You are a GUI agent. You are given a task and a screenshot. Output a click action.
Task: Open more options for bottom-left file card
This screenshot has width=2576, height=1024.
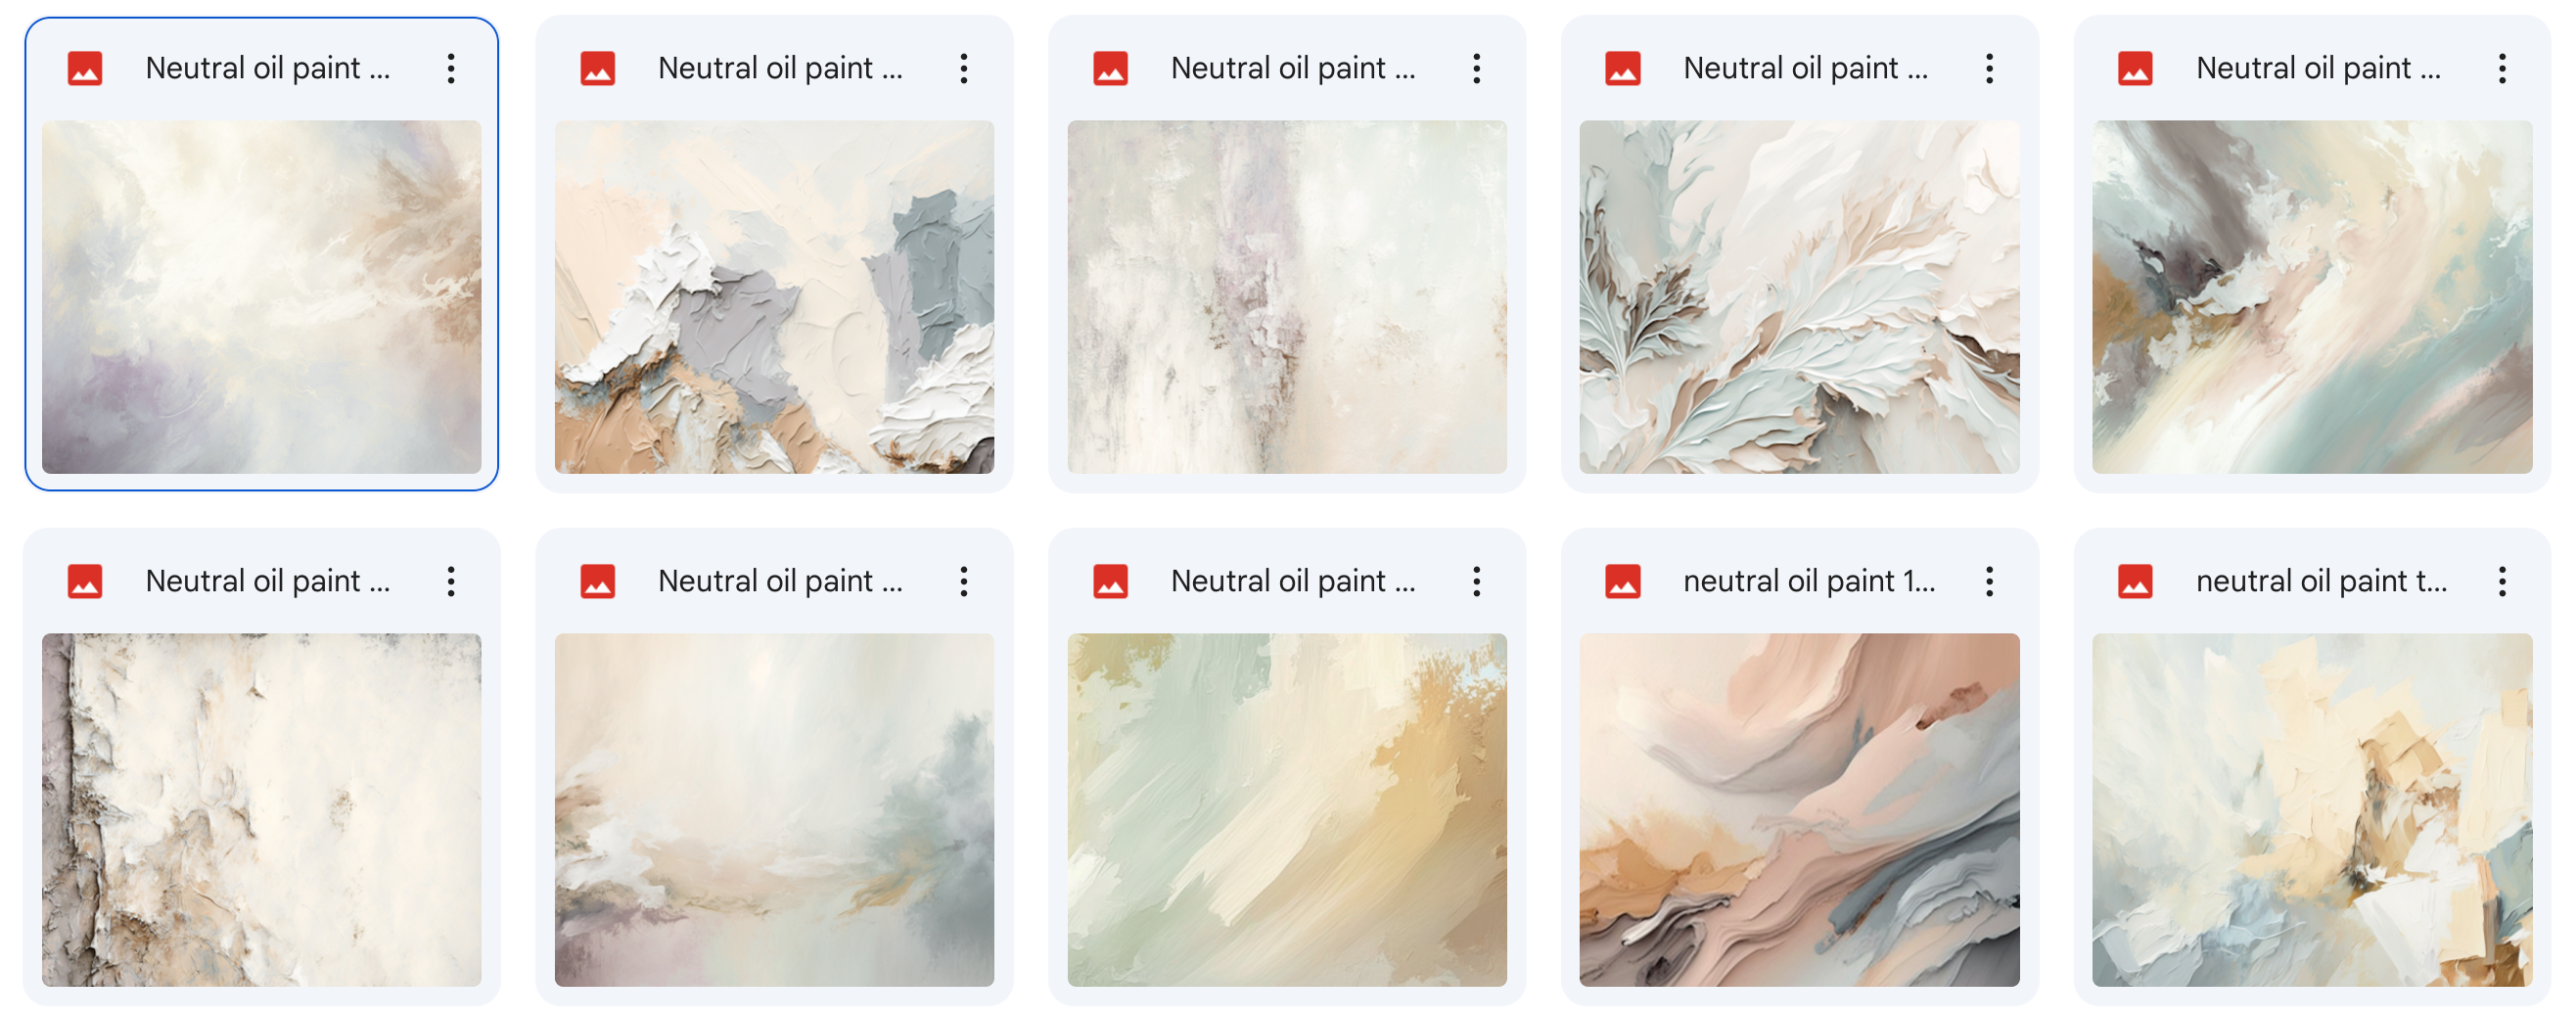451,581
